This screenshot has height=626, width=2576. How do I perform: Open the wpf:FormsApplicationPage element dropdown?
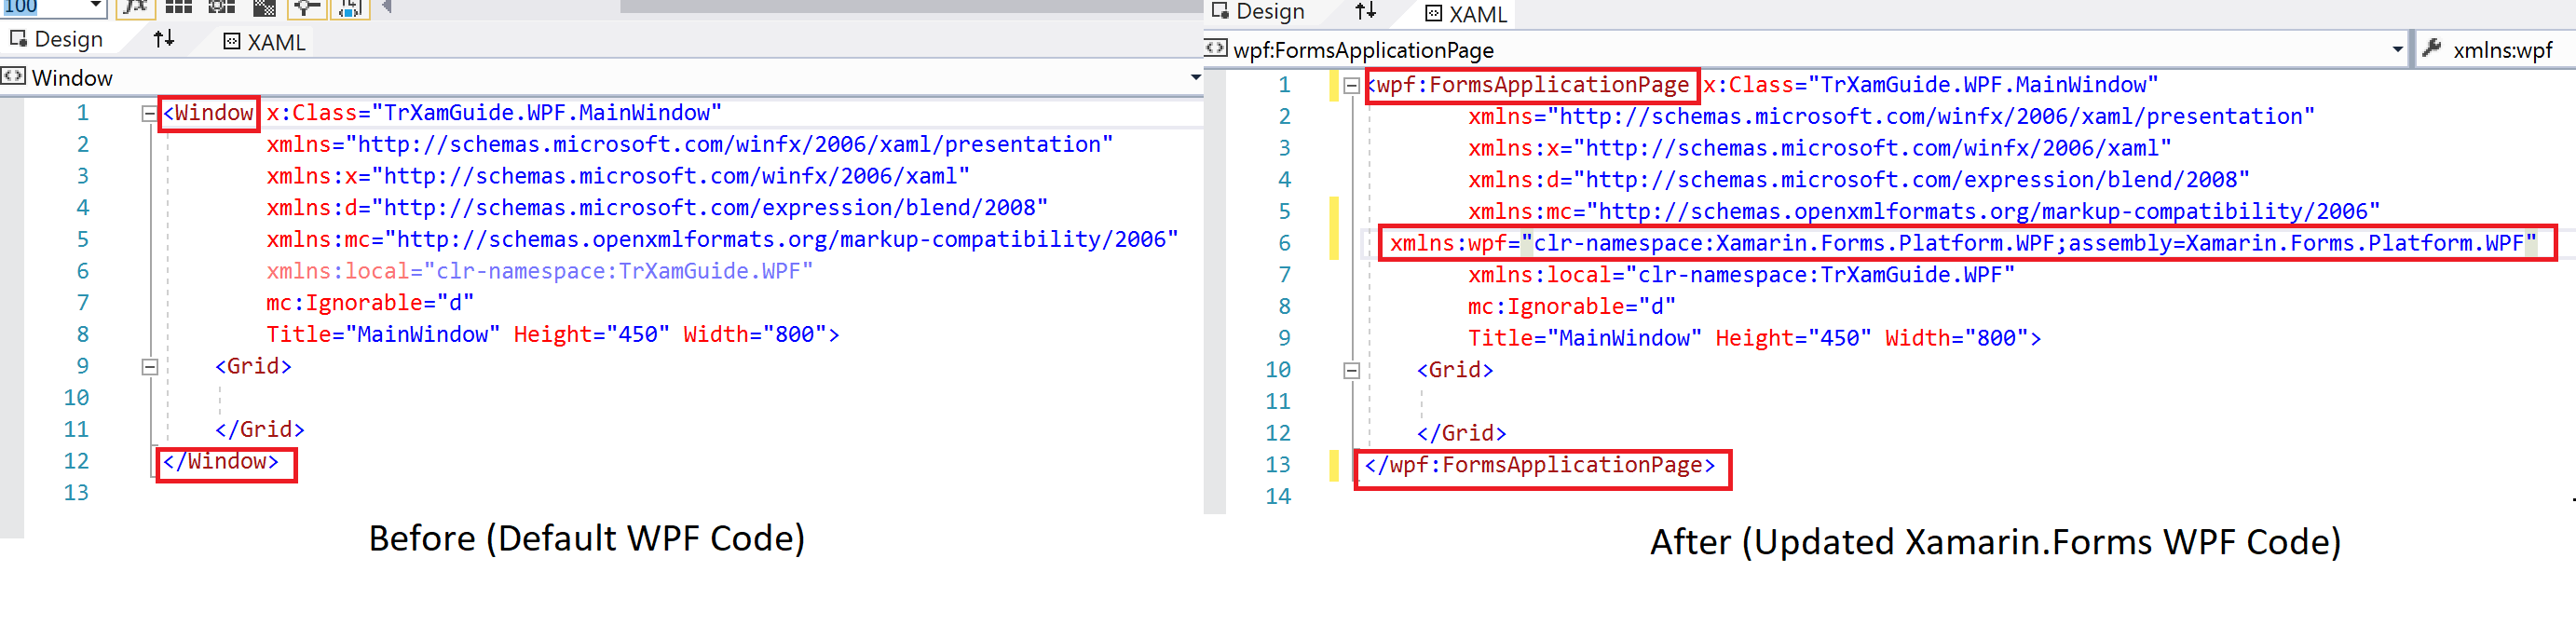click(x=2397, y=49)
